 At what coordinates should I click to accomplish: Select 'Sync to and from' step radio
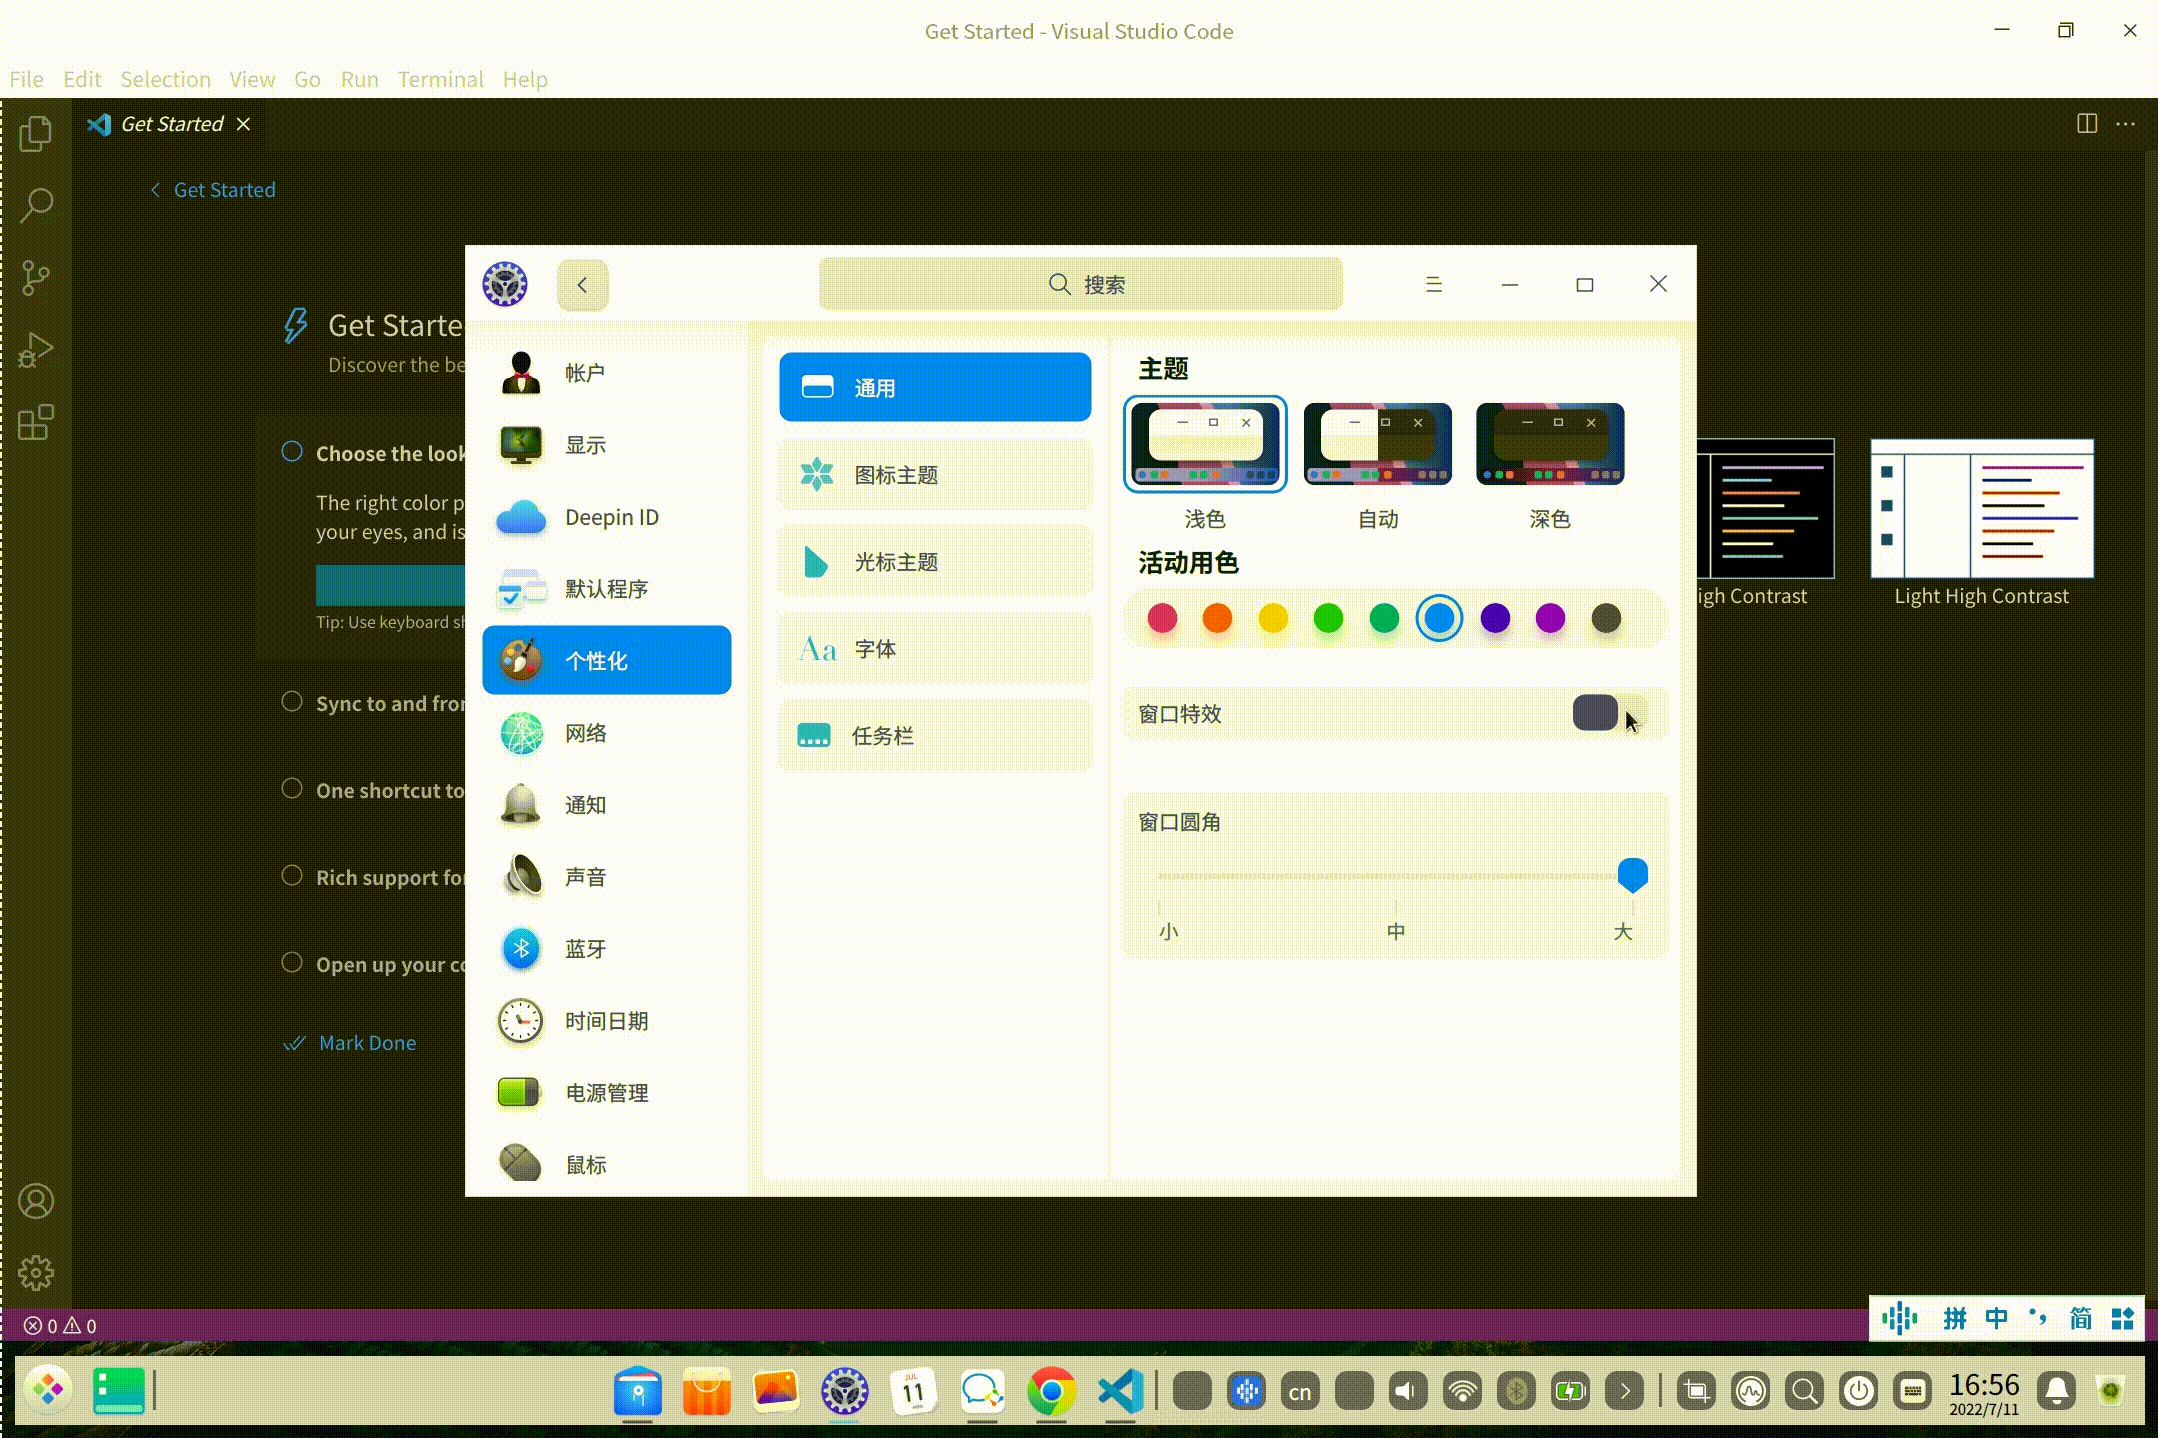[292, 702]
